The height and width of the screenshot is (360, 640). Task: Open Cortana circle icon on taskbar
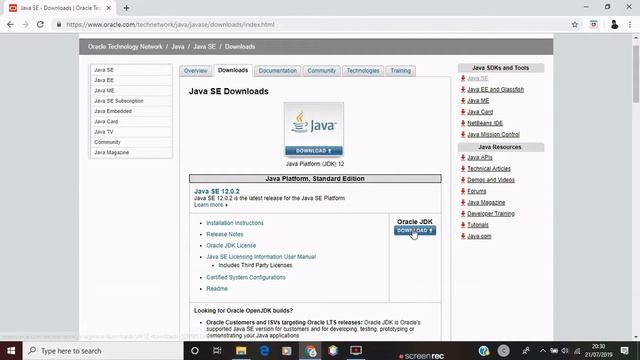click(x=195, y=351)
